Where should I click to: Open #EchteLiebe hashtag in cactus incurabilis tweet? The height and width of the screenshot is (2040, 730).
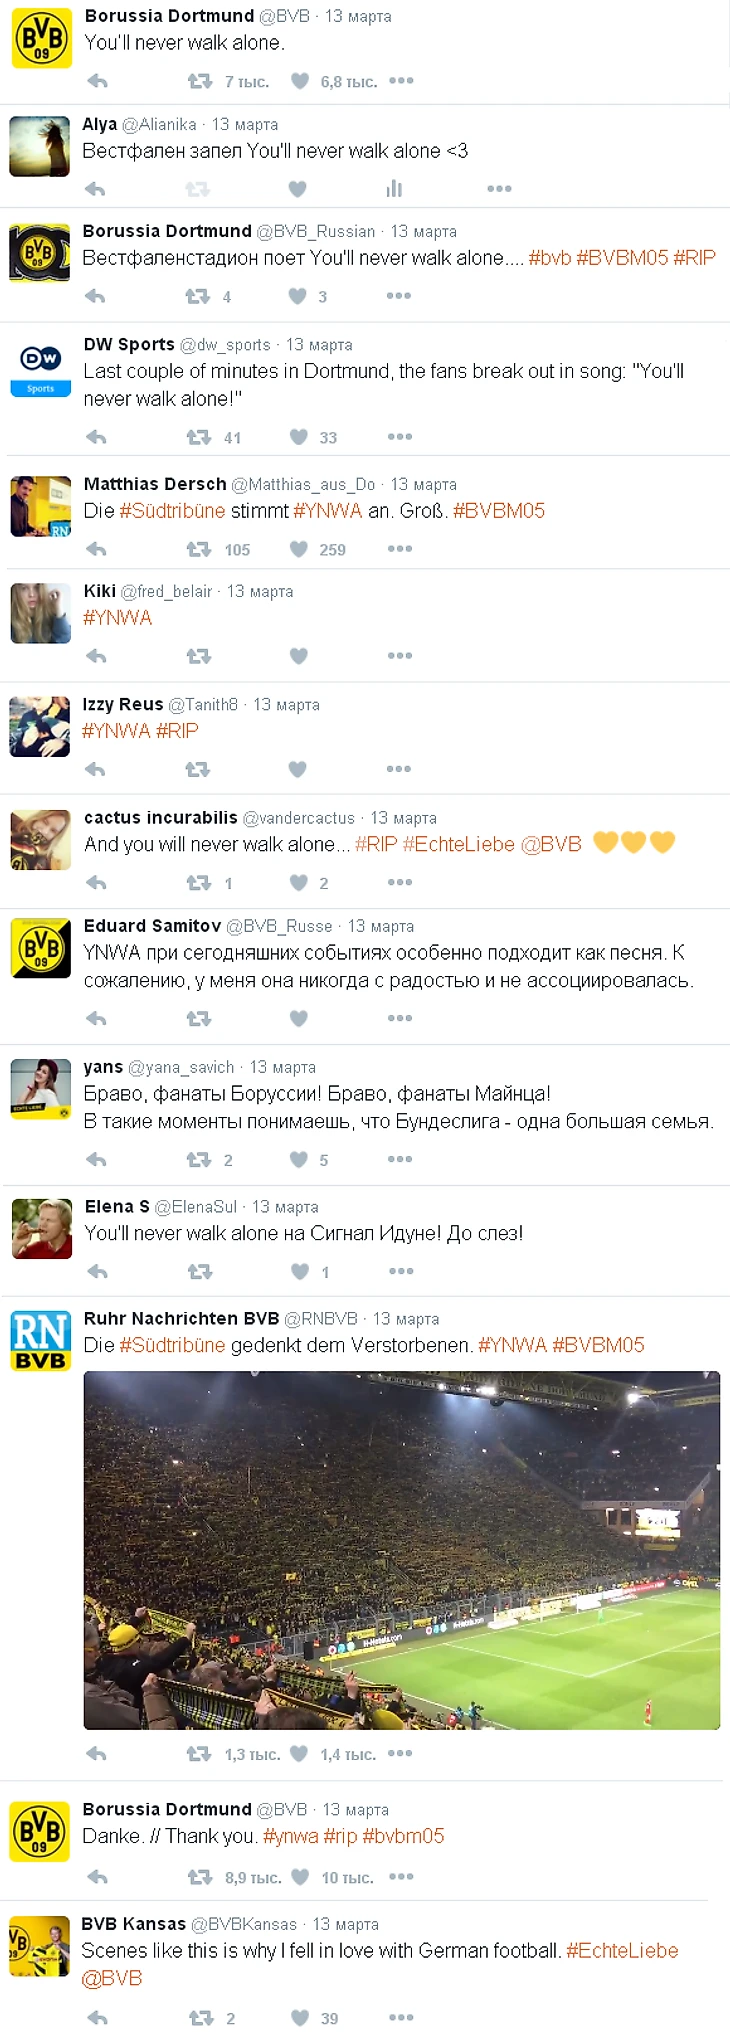point(459,844)
